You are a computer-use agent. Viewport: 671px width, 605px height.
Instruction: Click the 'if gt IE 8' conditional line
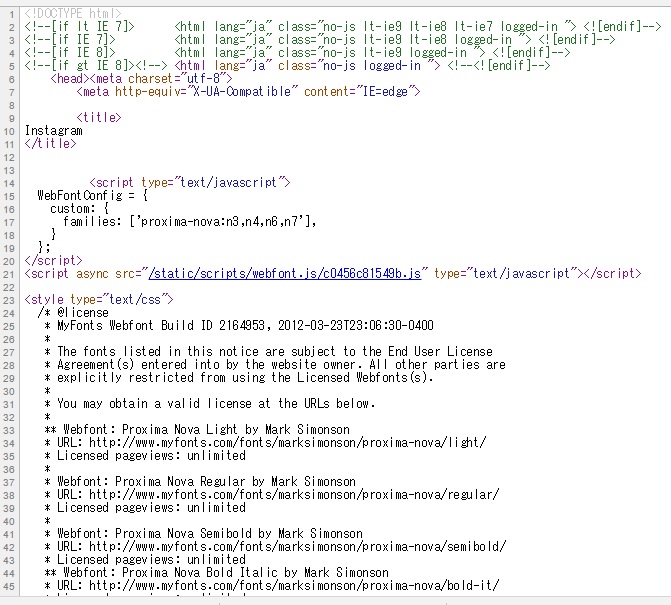coord(288,65)
